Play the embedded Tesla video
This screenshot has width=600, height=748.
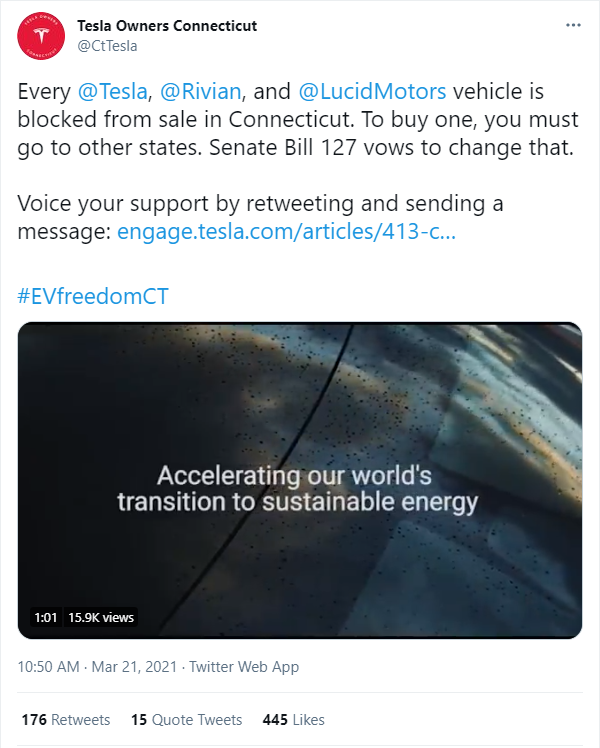coord(300,480)
